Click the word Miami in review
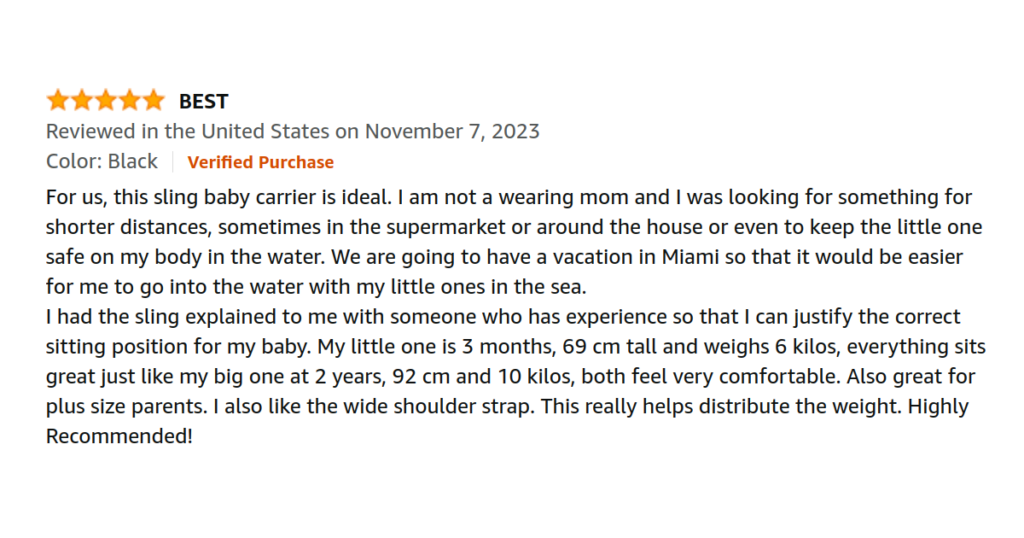1024x538 pixels. [x=690, y=257]
